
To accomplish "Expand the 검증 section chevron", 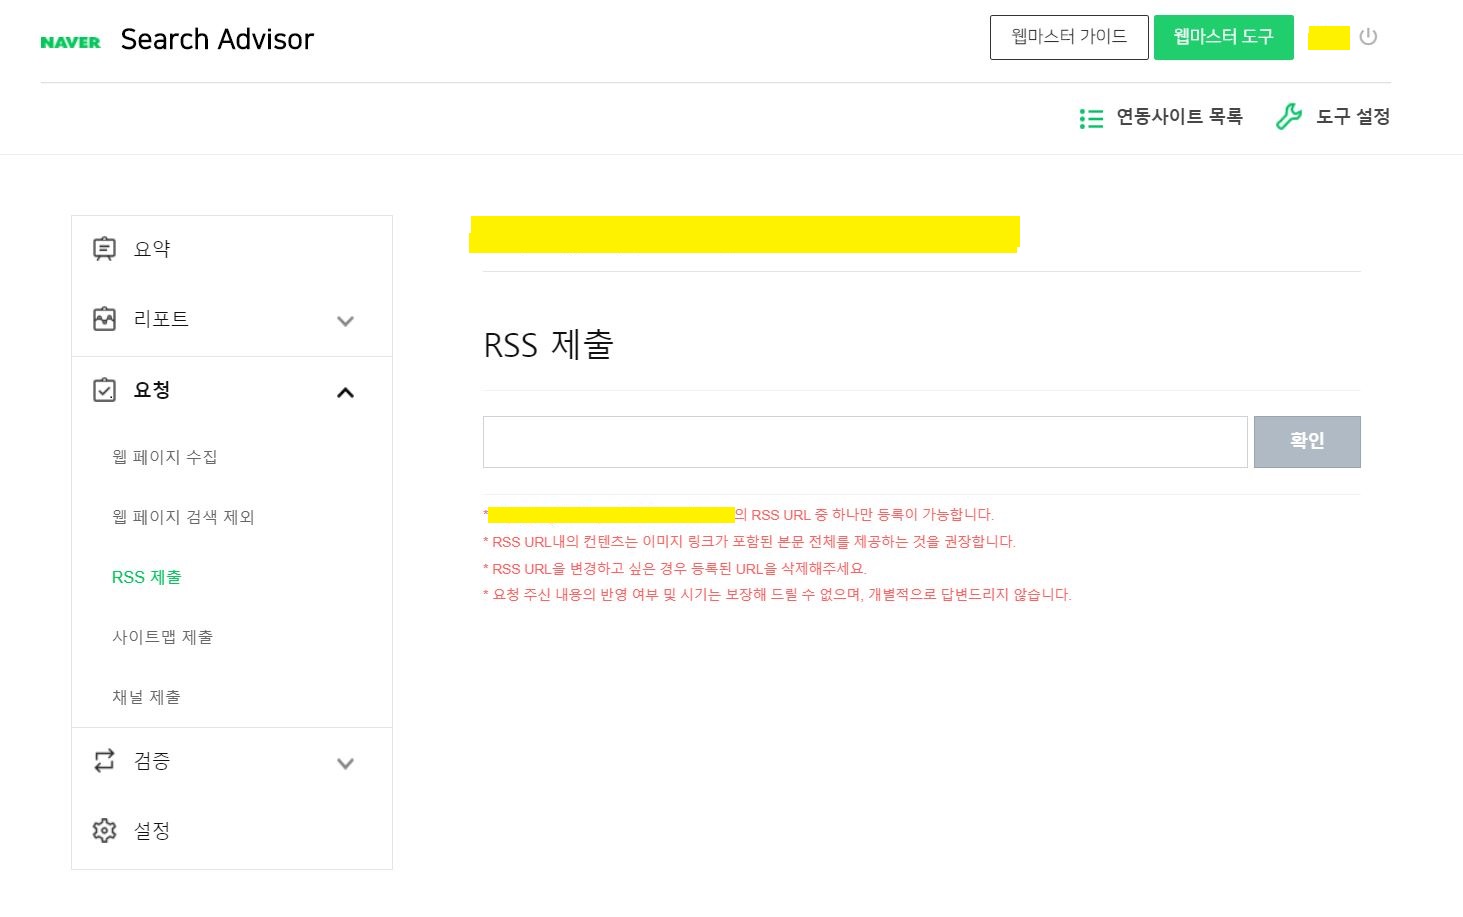I will coord(345,763).
